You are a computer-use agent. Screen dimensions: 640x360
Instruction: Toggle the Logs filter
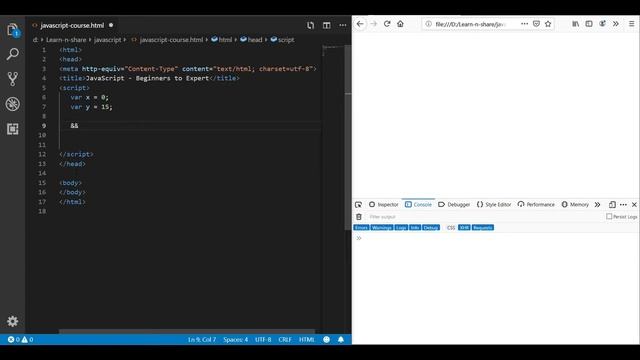click(401, 228)
